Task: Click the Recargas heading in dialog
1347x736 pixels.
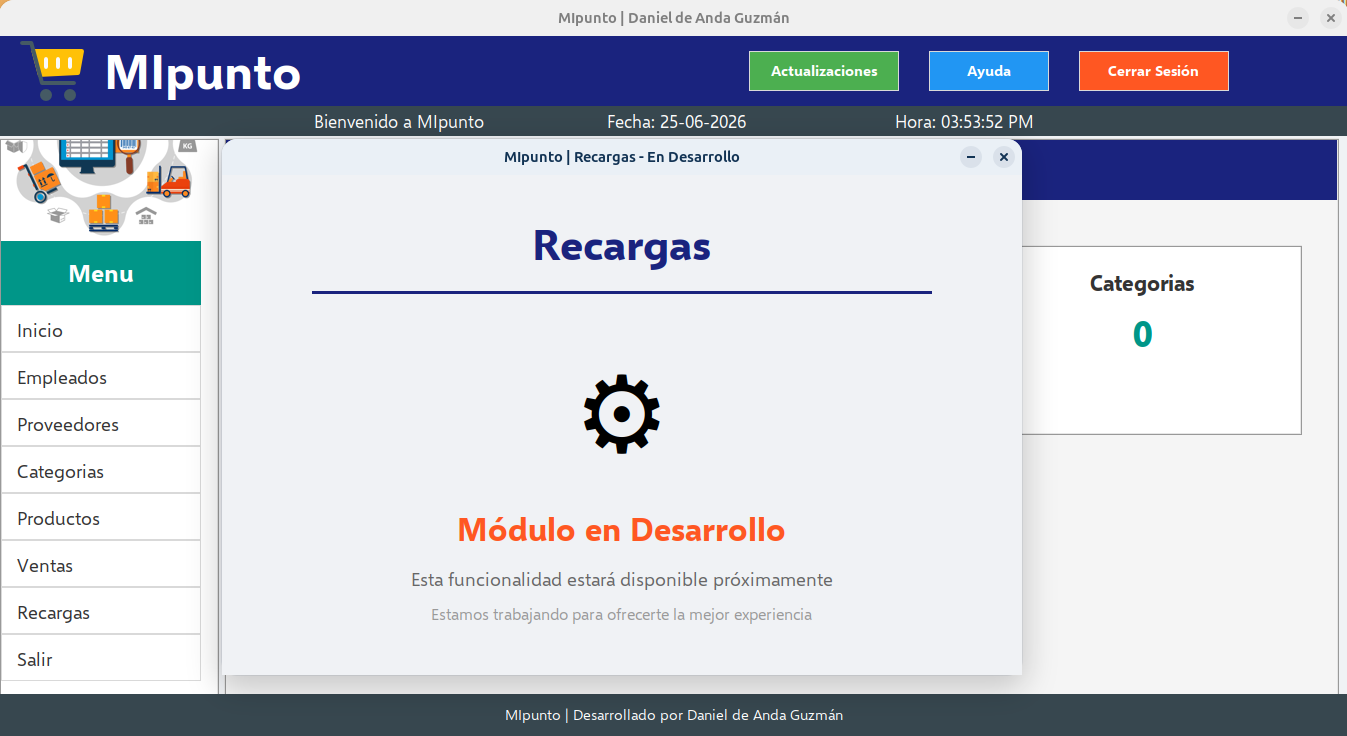Action: click(x=622, y=246)
